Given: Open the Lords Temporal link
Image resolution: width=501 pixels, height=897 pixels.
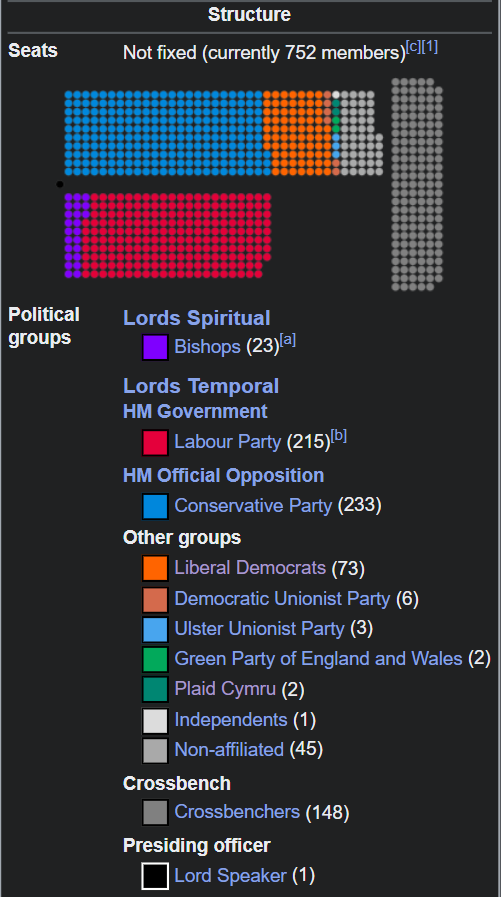Looking at the screenshot, I should pyautogui.click(x=201, y=386).
